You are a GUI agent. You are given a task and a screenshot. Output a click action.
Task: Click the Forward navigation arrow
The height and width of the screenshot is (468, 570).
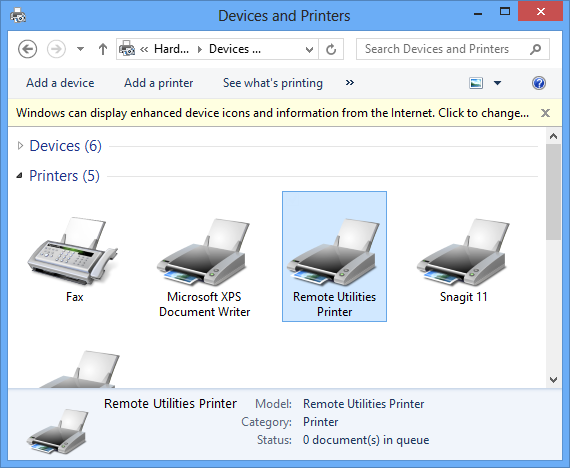pos(56,49)
